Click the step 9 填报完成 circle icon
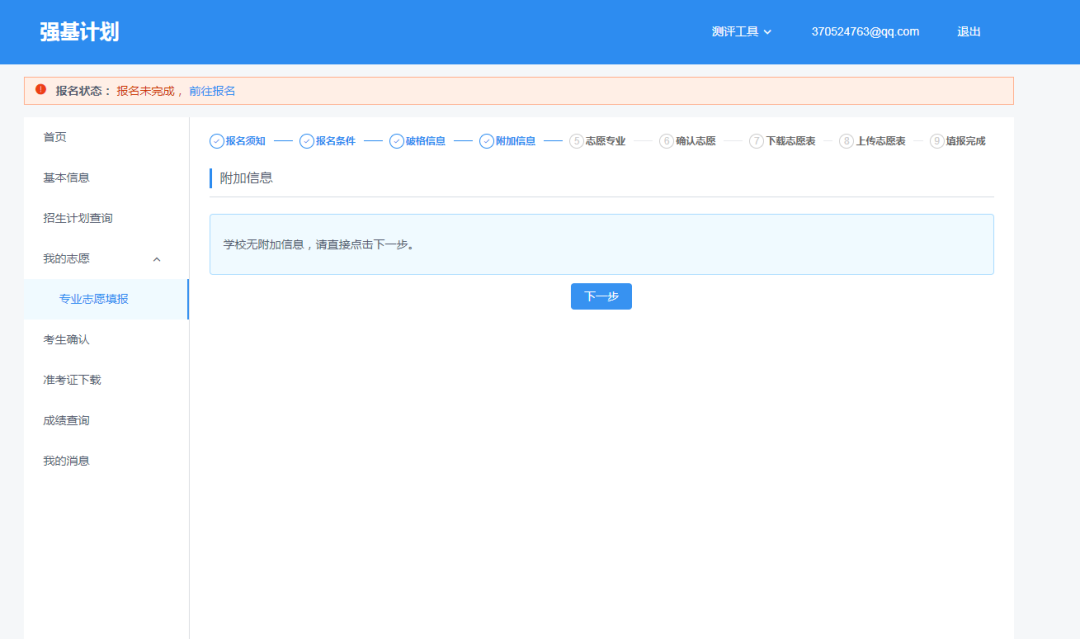 click(935, 140)
